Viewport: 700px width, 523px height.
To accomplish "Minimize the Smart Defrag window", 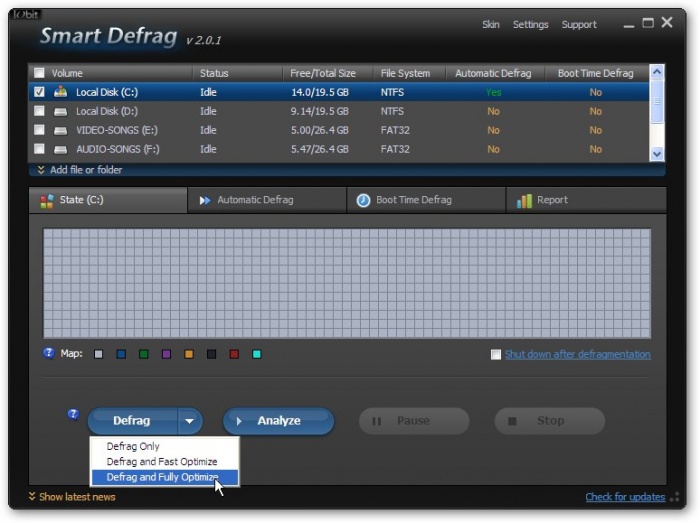I will [629, 26].
